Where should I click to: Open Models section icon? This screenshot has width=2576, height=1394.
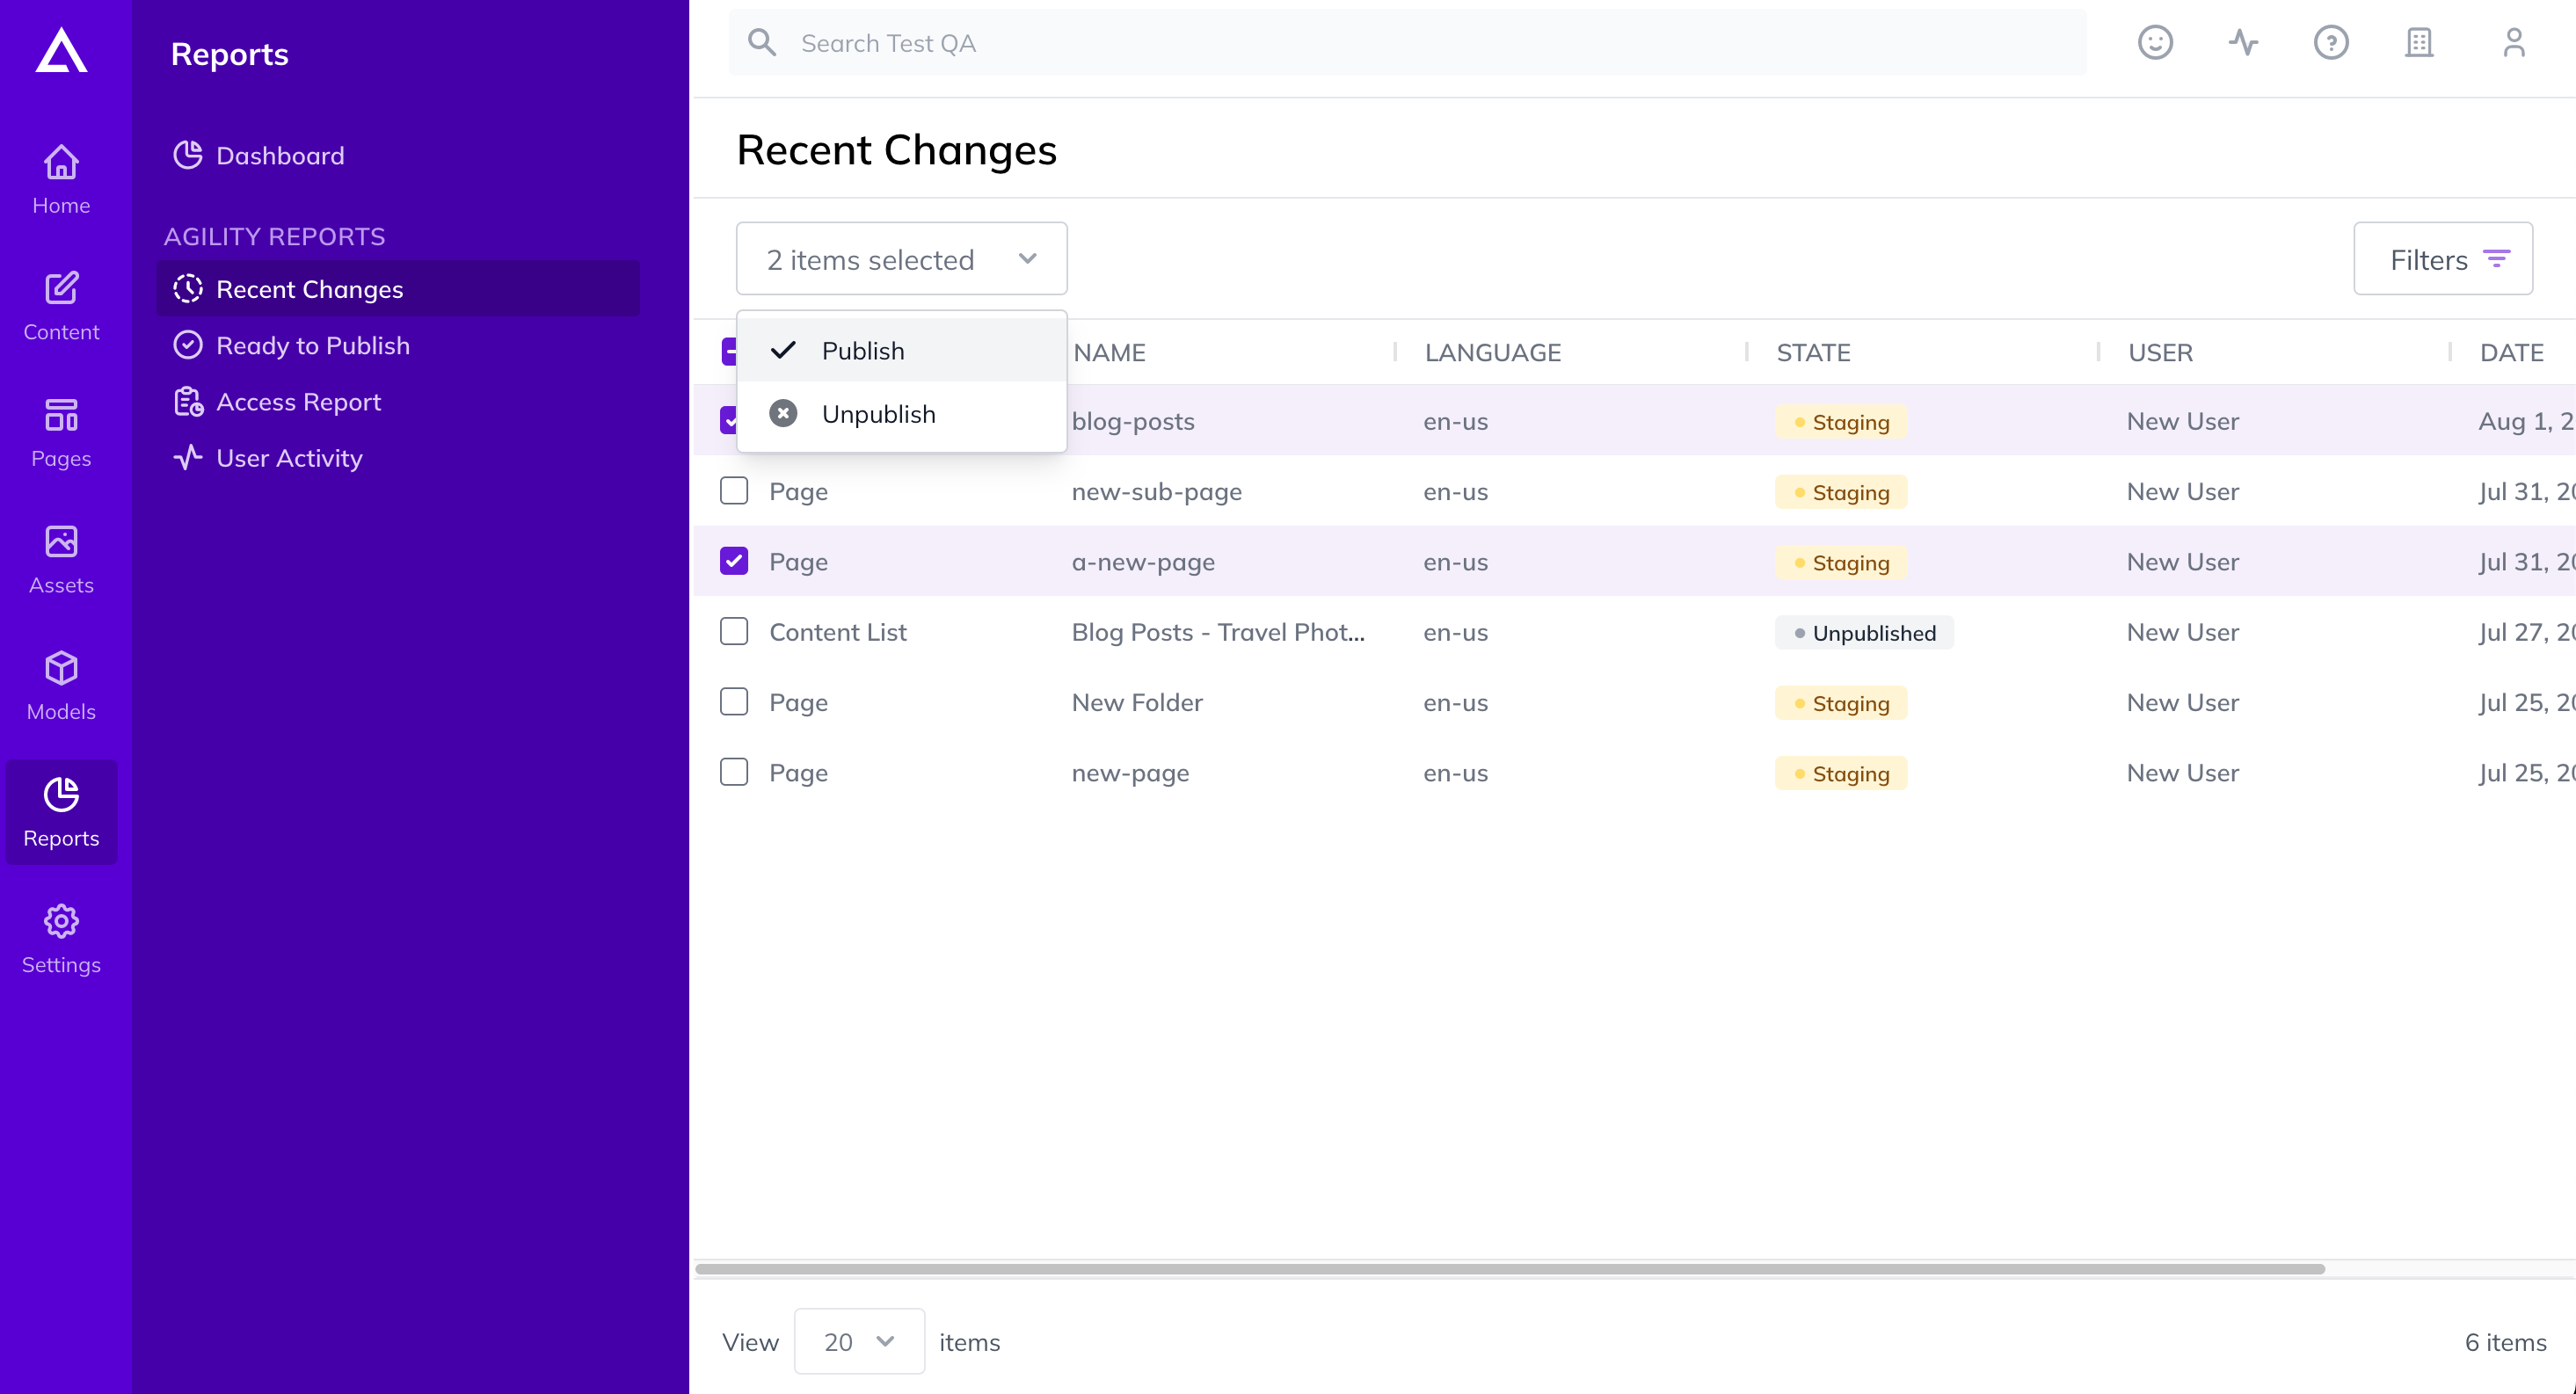coord(61,668)
